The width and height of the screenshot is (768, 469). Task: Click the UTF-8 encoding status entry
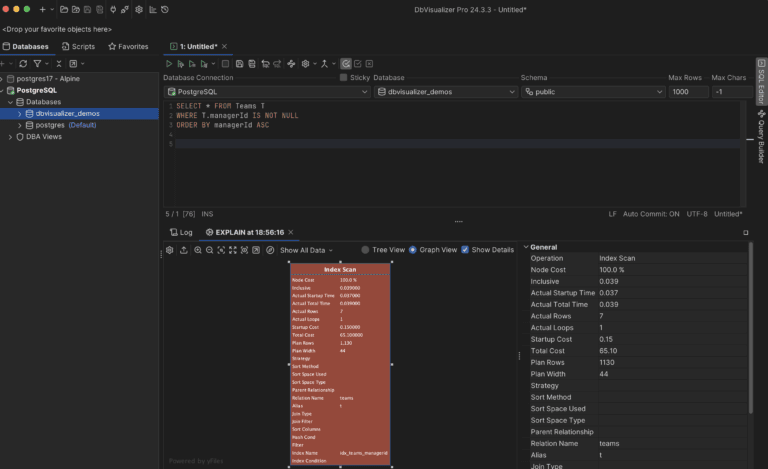(x=697, y=214)
